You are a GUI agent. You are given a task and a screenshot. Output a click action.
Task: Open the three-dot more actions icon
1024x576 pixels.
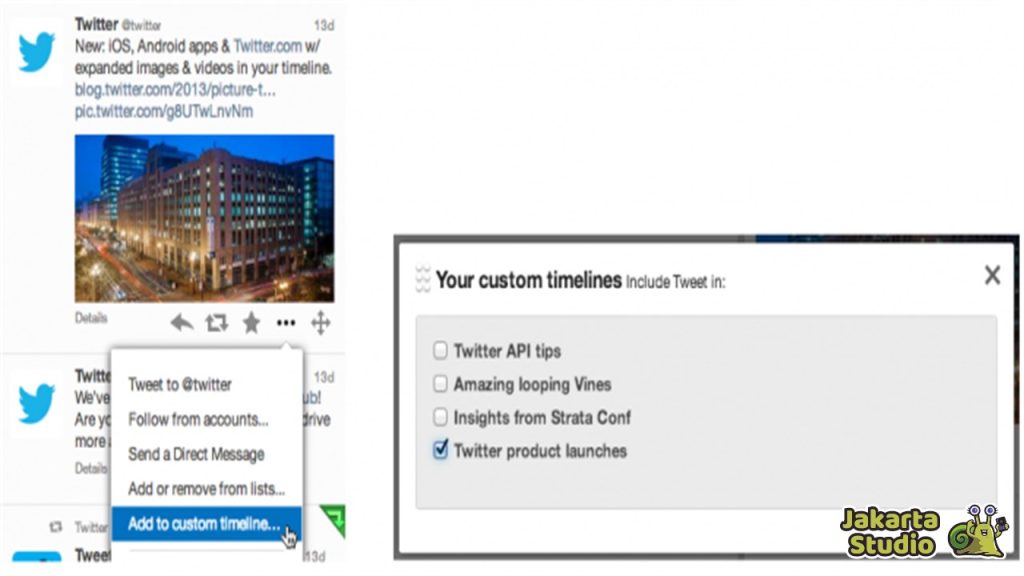point(285,323)
